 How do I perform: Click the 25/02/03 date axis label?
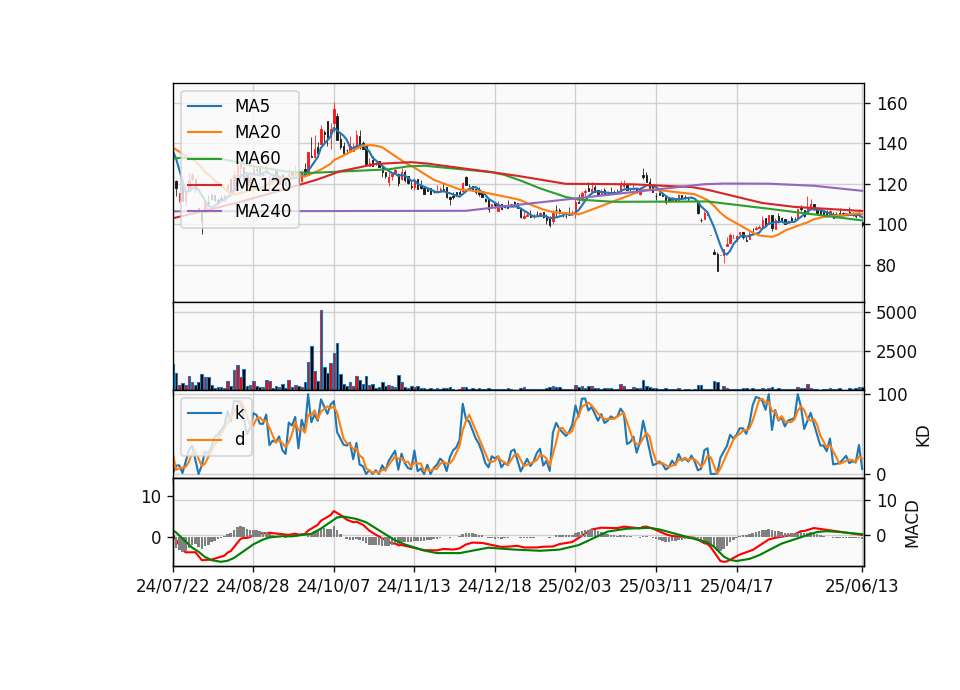tap(575, 586)
